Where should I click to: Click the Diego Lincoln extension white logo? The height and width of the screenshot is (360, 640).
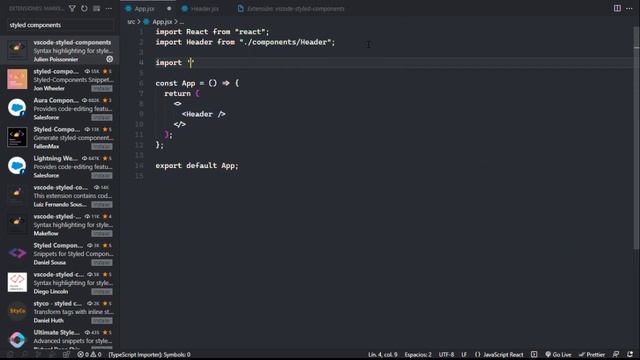click(x=17, y=282)
